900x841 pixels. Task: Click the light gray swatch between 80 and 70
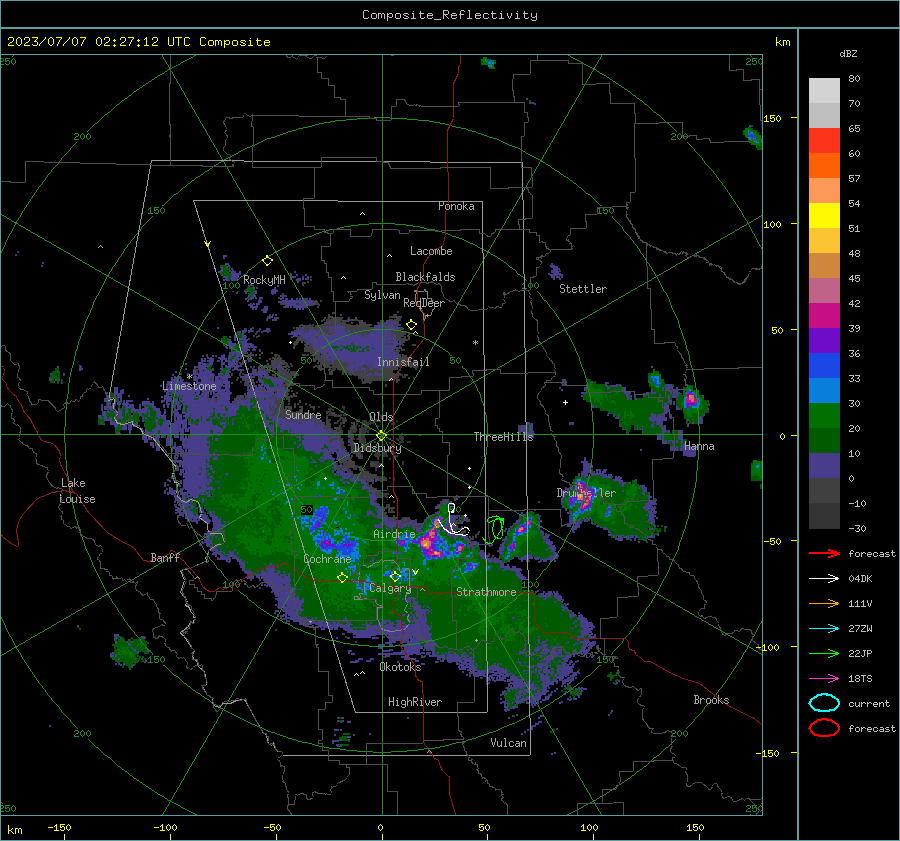pyautogui.click(x=824, y=90)
